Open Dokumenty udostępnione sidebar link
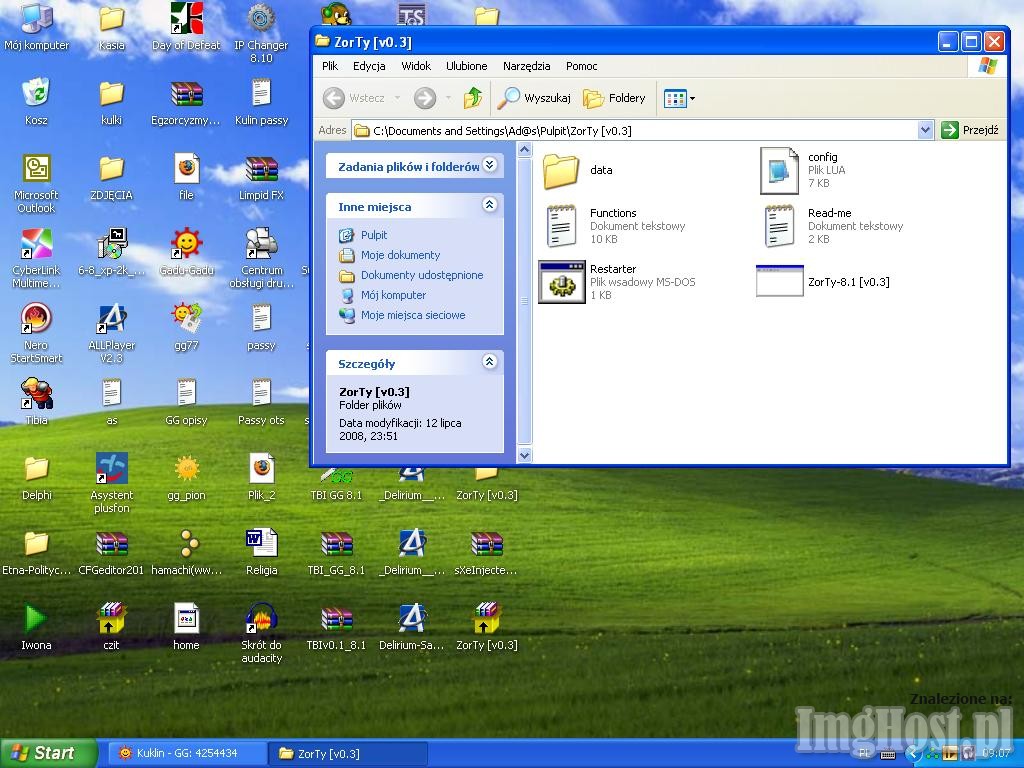The height and width of the screenshot is (768, 1024). [x=422, y=275]
